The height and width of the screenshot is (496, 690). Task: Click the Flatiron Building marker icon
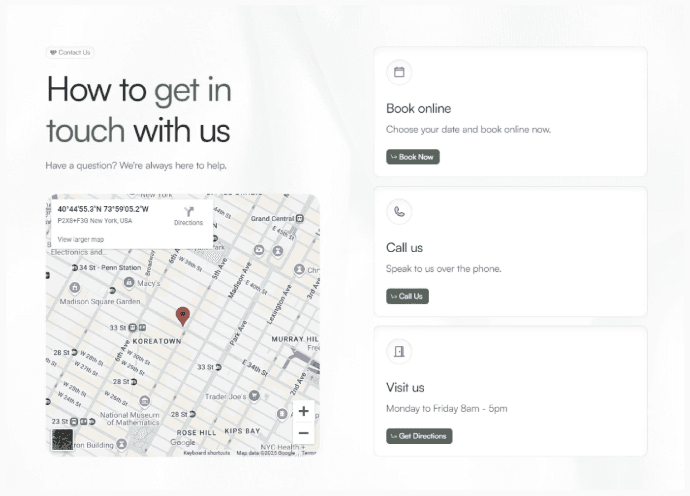pos(122,444)
